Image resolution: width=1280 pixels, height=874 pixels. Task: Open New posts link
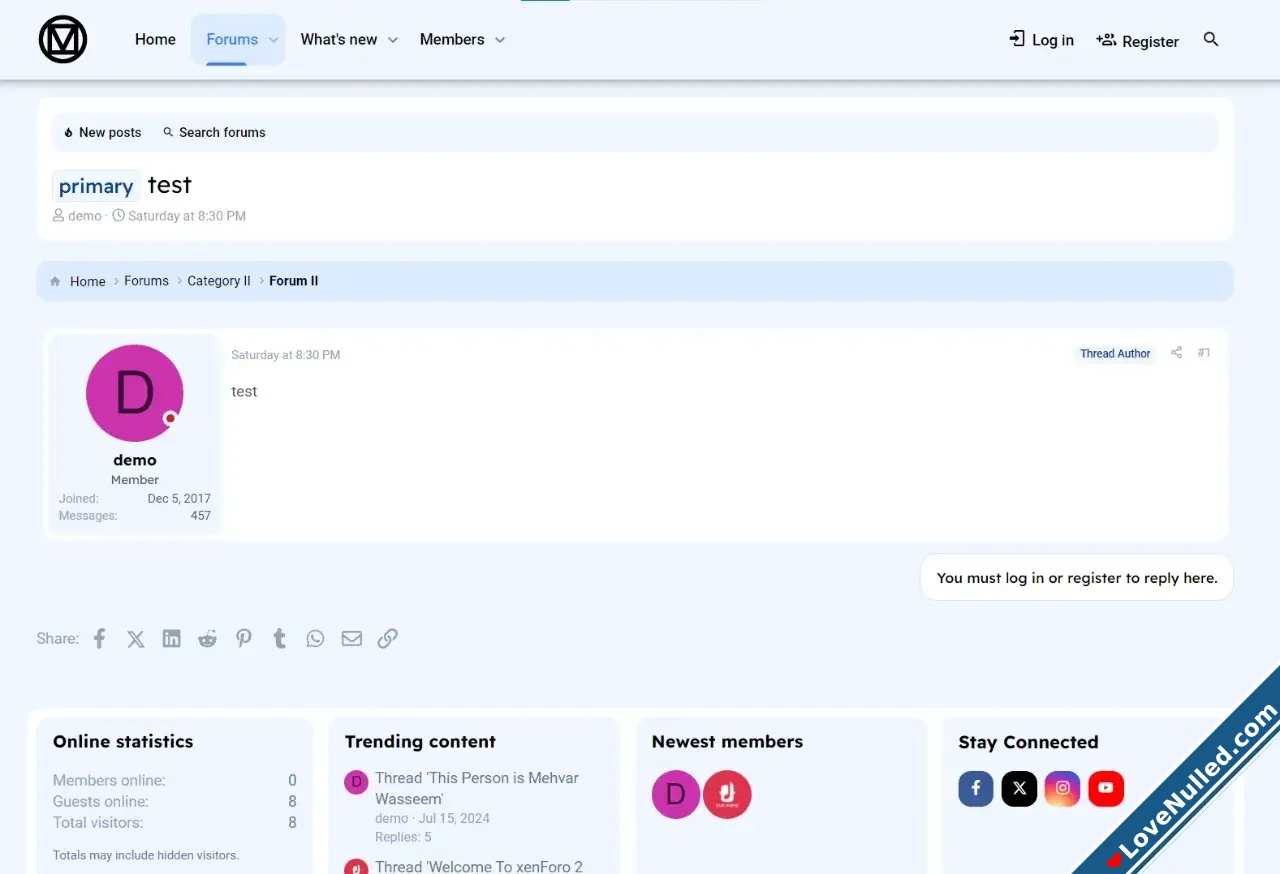pos(102,132)
